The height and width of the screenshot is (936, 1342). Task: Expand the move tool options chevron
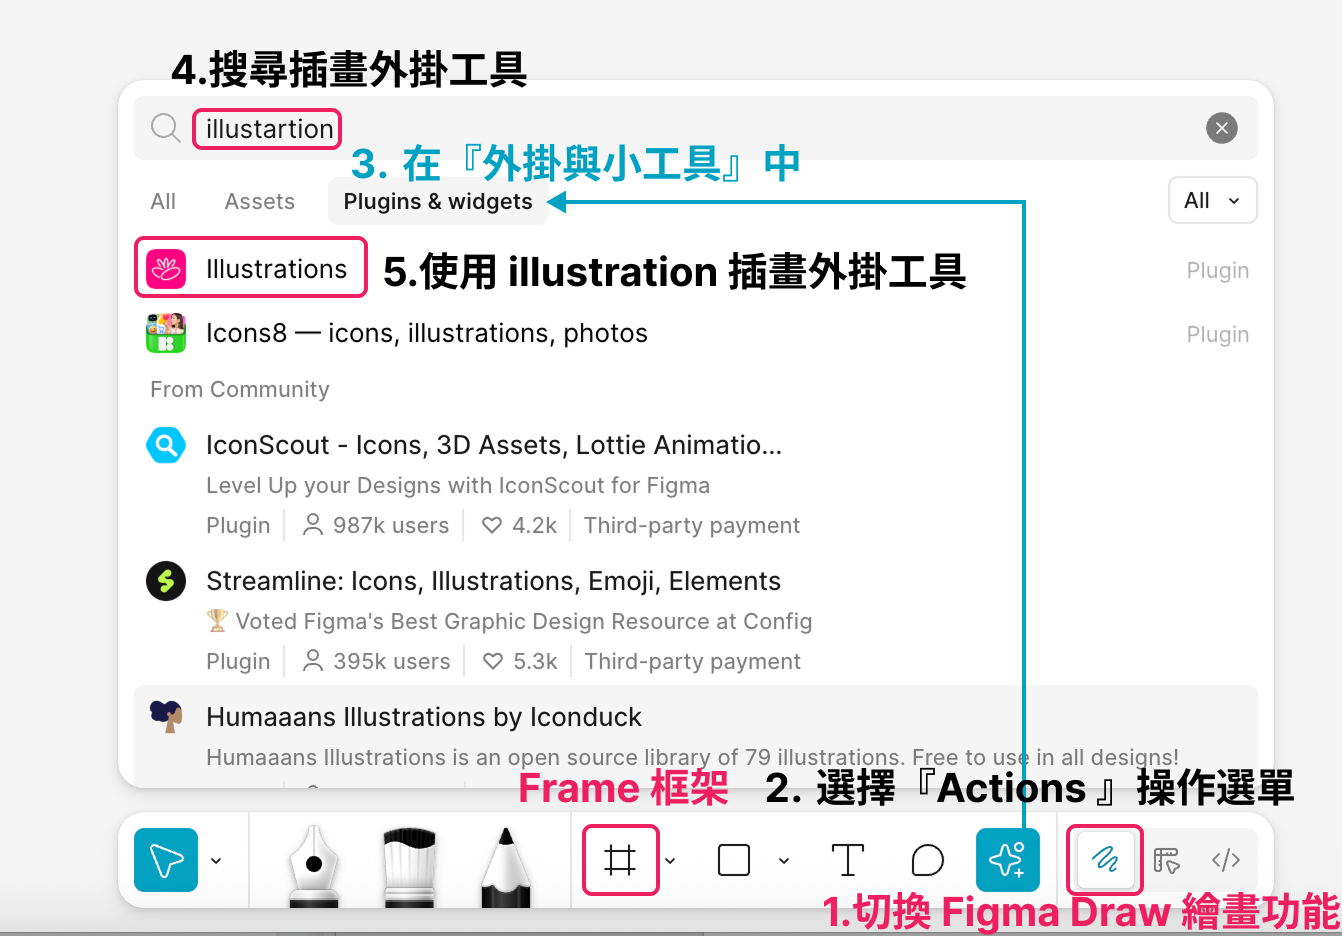point(215,860)
